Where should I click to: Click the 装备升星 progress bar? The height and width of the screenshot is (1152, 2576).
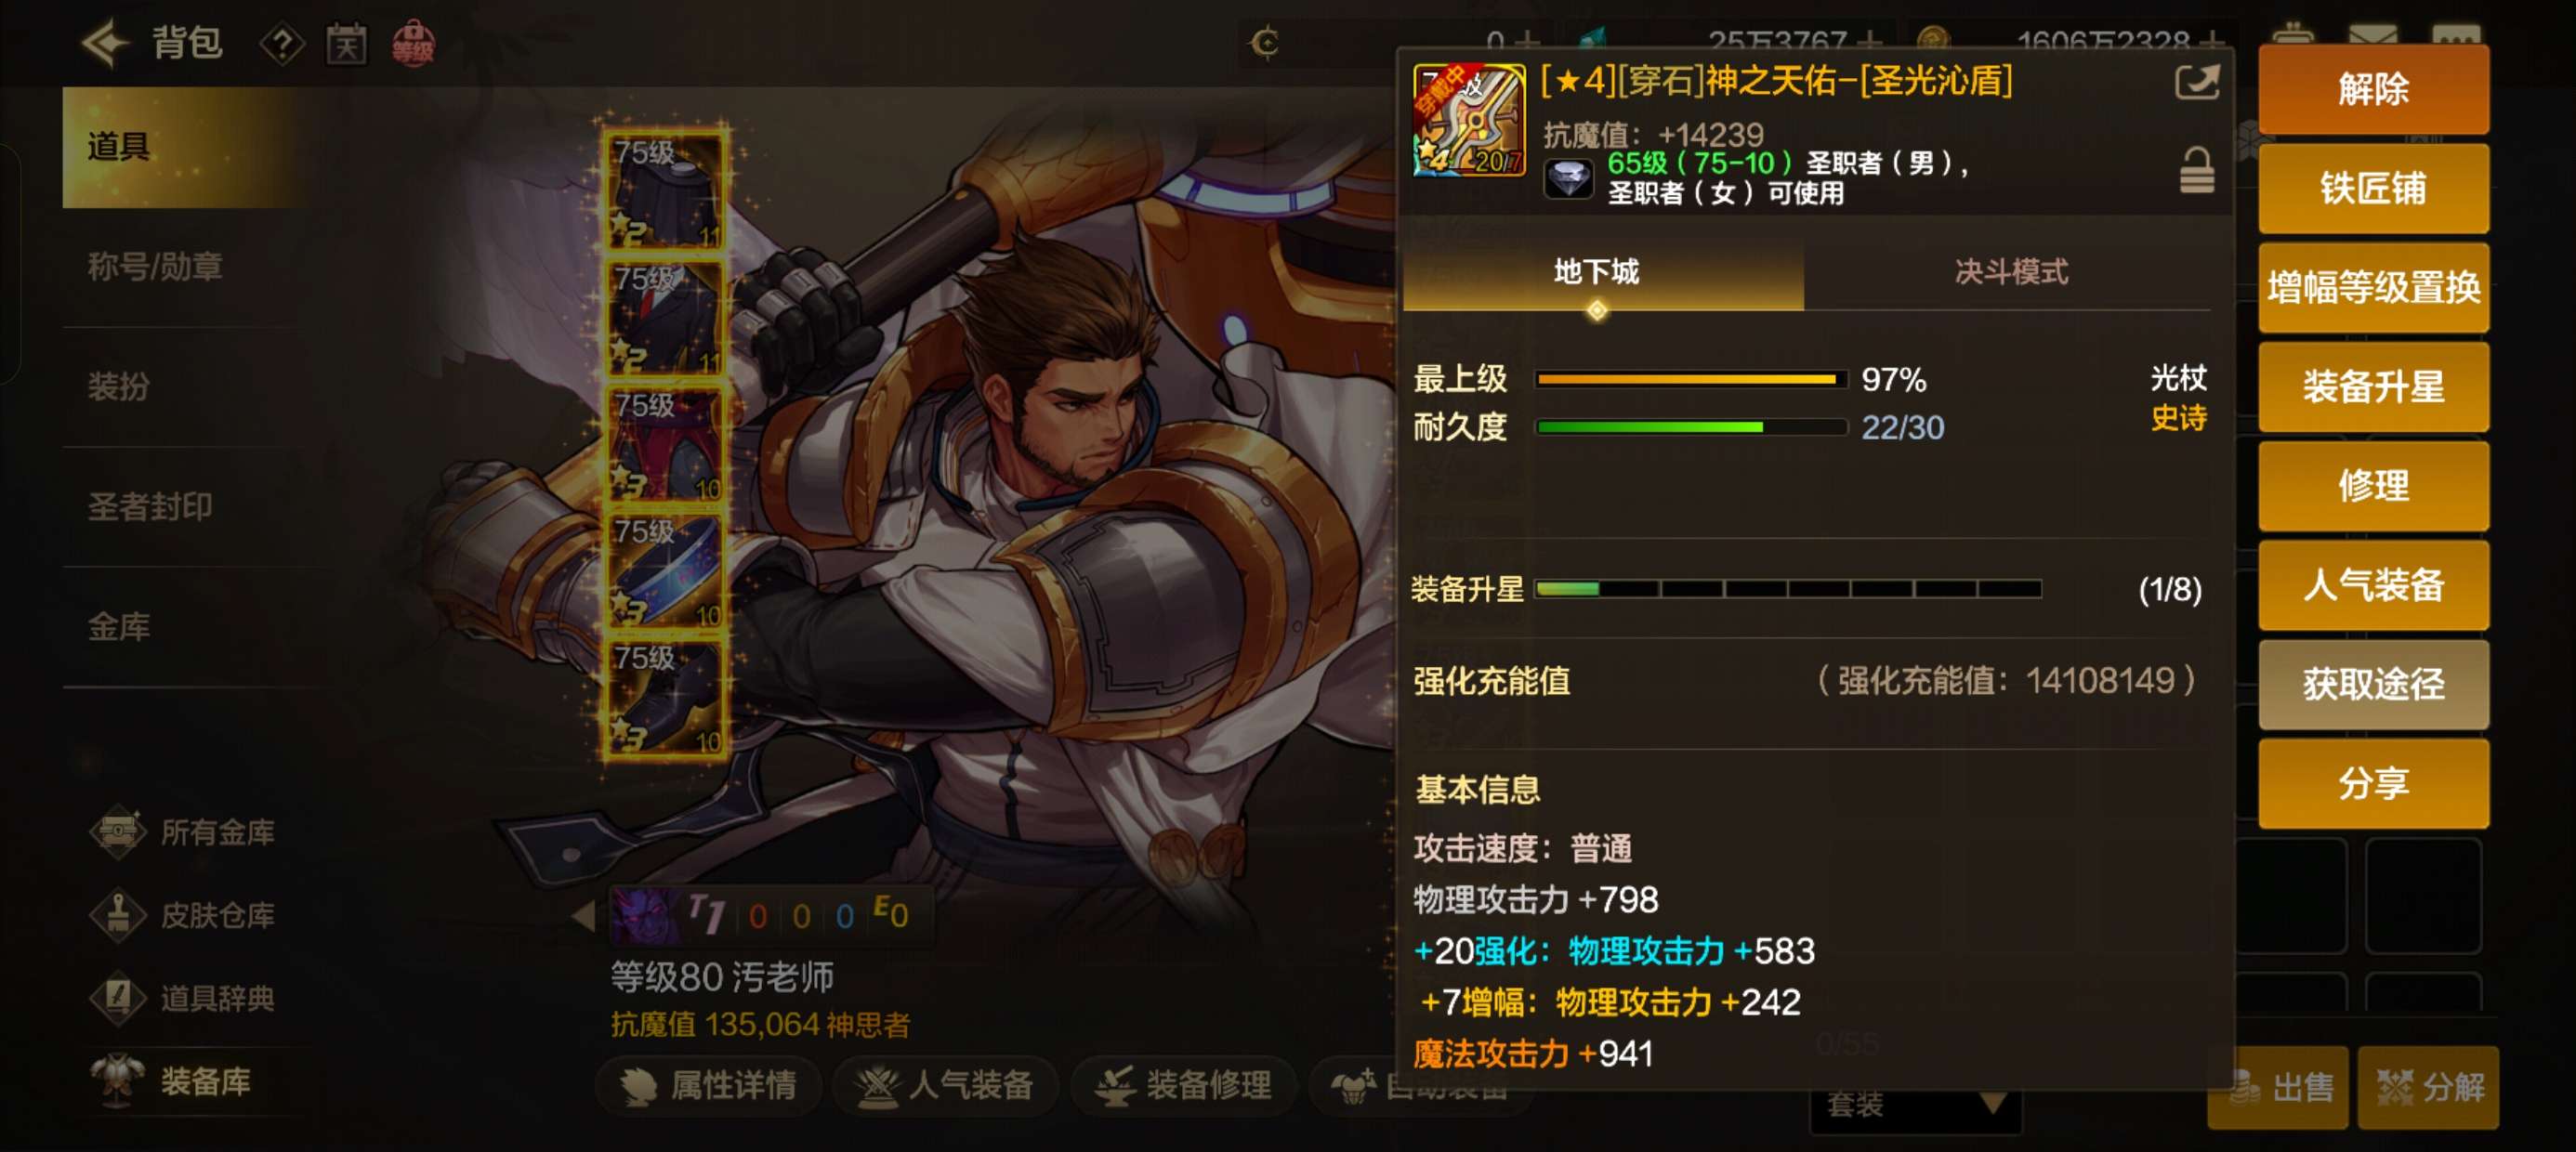coord(1787,589)
